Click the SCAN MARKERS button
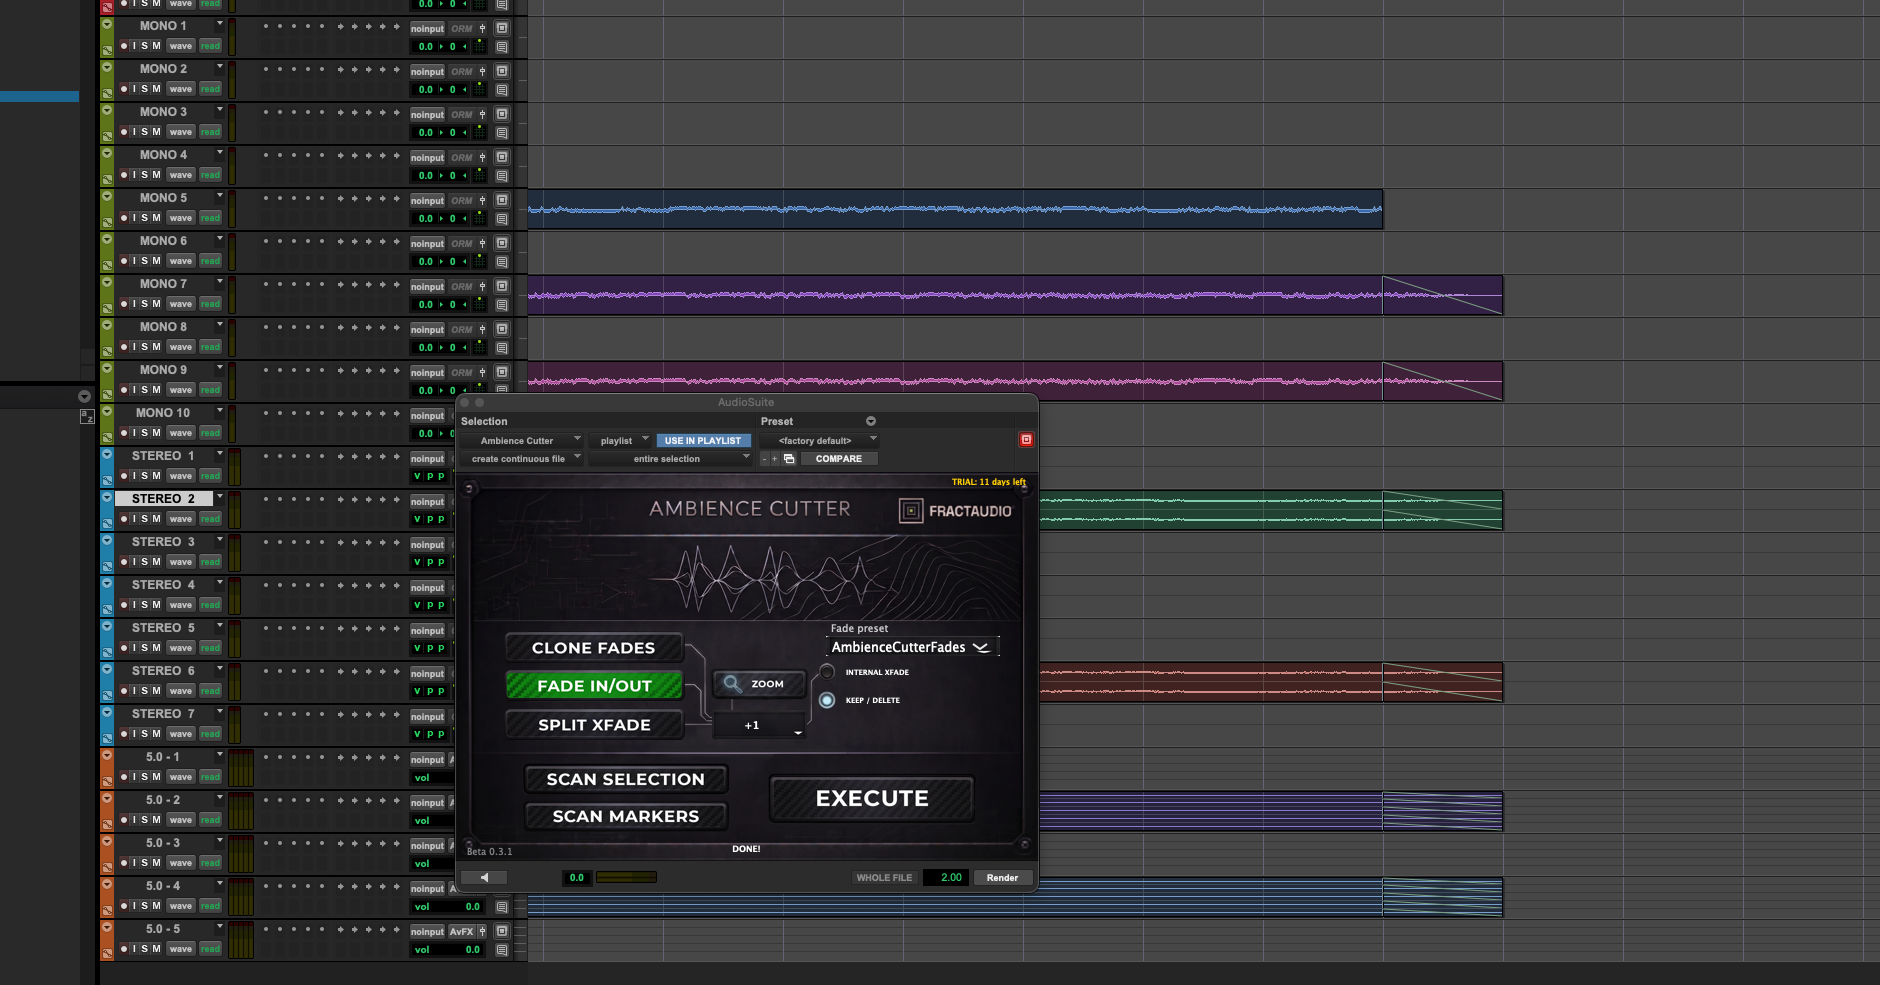Screen dimensions: 1880x985 pyautogui.click(x=626, y=816)
